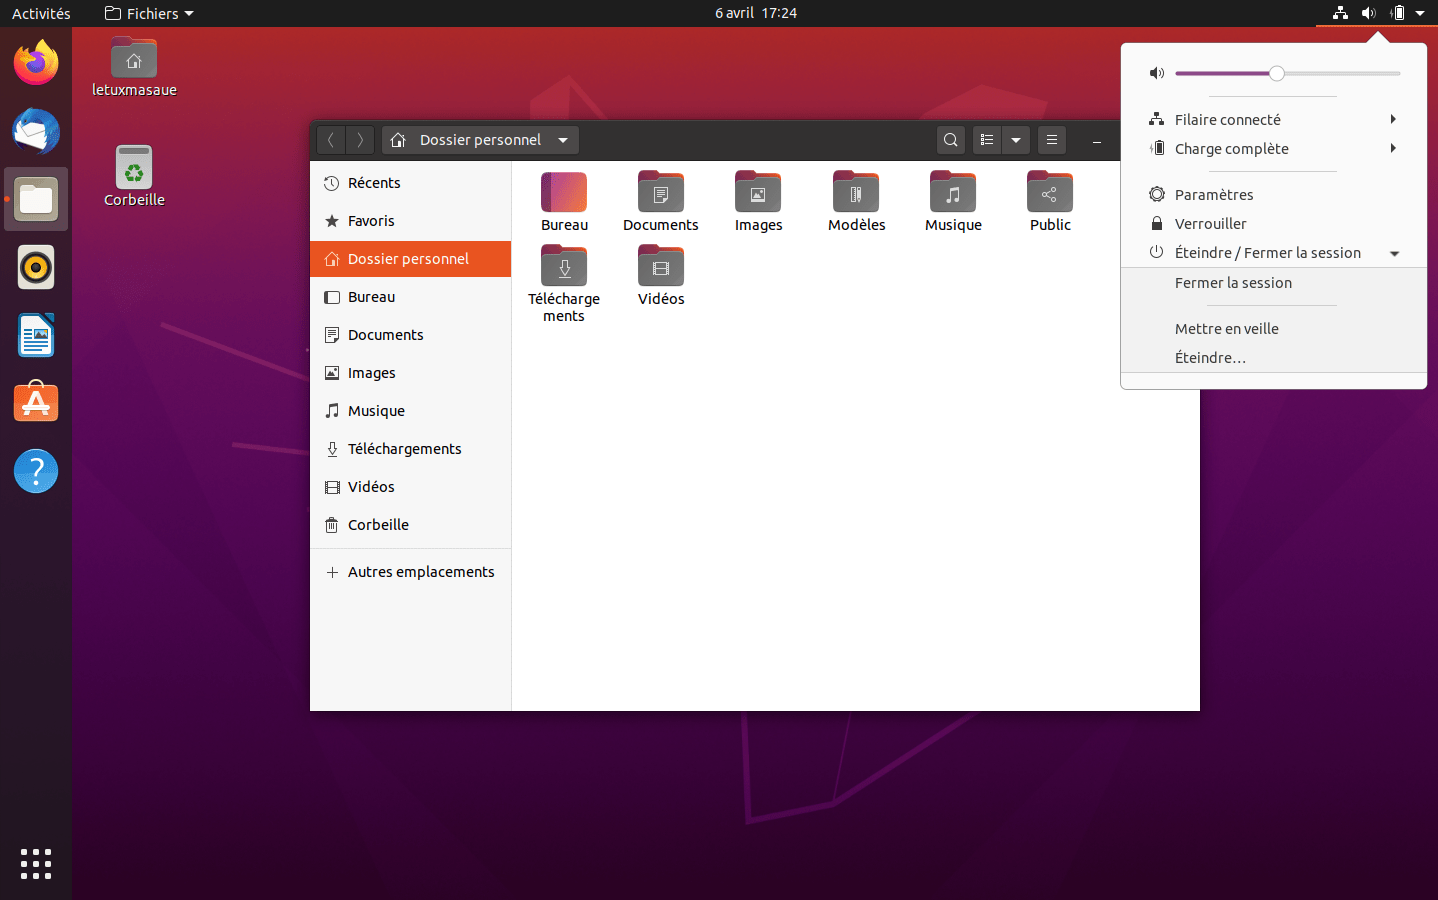The height and width of the screenshot is (900, 1438).
Task: Expand the Filaire connecté submenu
Action: tap(1392, 119)
